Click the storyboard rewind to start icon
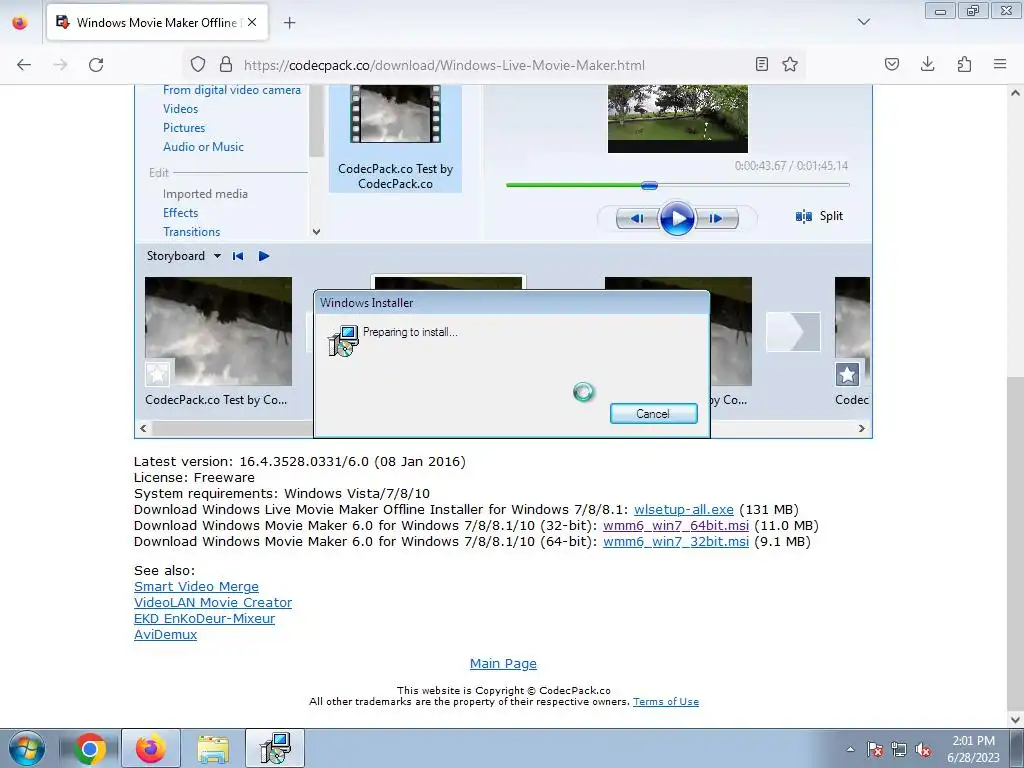Screen dimensions: 1024x768 [x=238, y=256]
